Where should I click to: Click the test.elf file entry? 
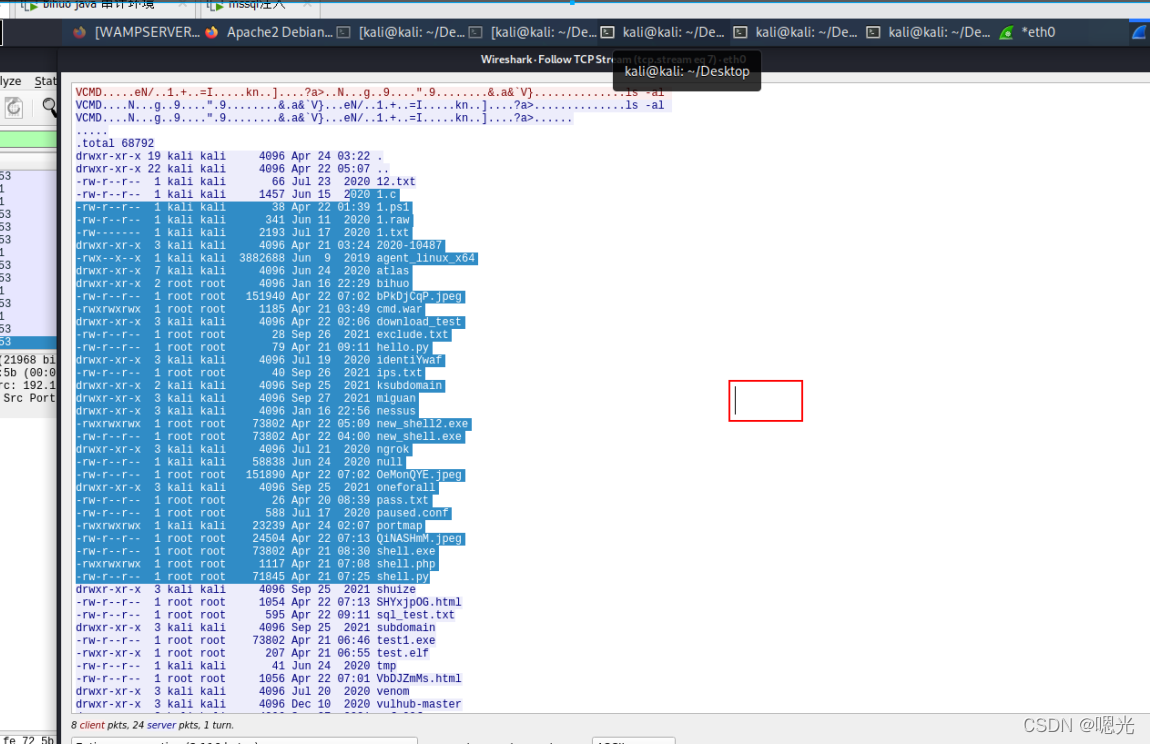403,653
